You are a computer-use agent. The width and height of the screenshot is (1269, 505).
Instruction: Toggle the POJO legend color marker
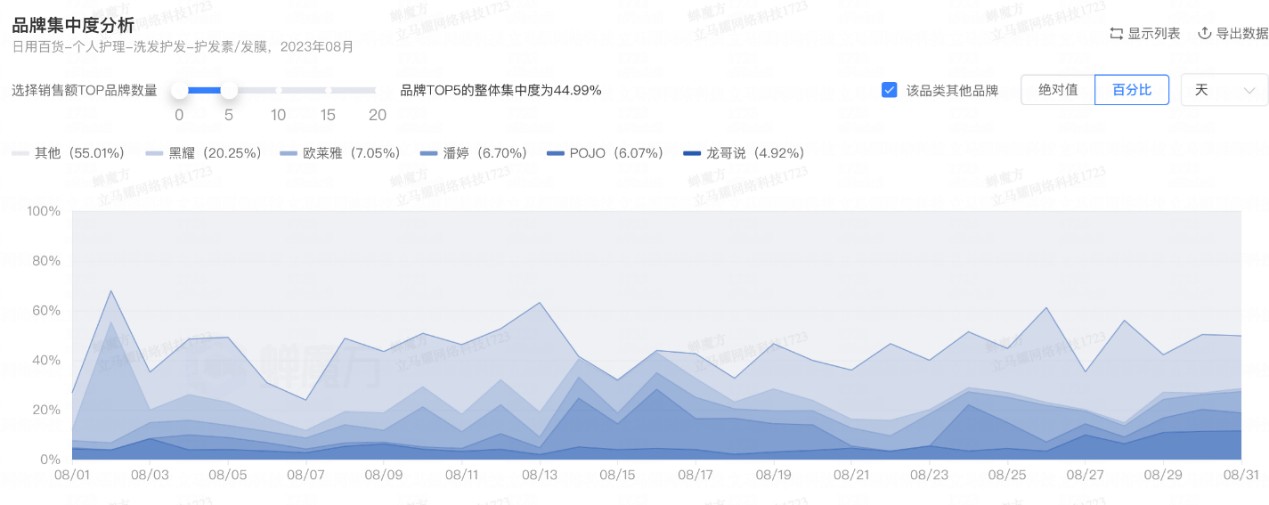point(555,154)
